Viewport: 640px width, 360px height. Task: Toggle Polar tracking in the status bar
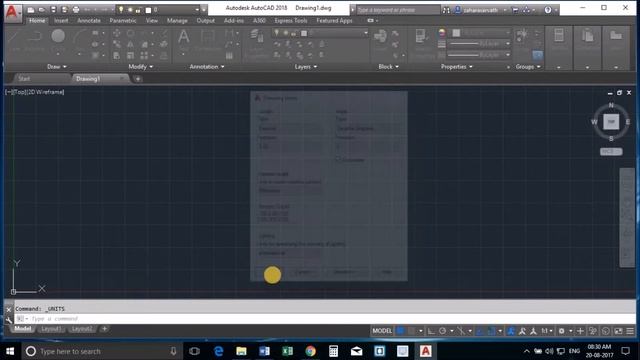[x=443, y=331]
